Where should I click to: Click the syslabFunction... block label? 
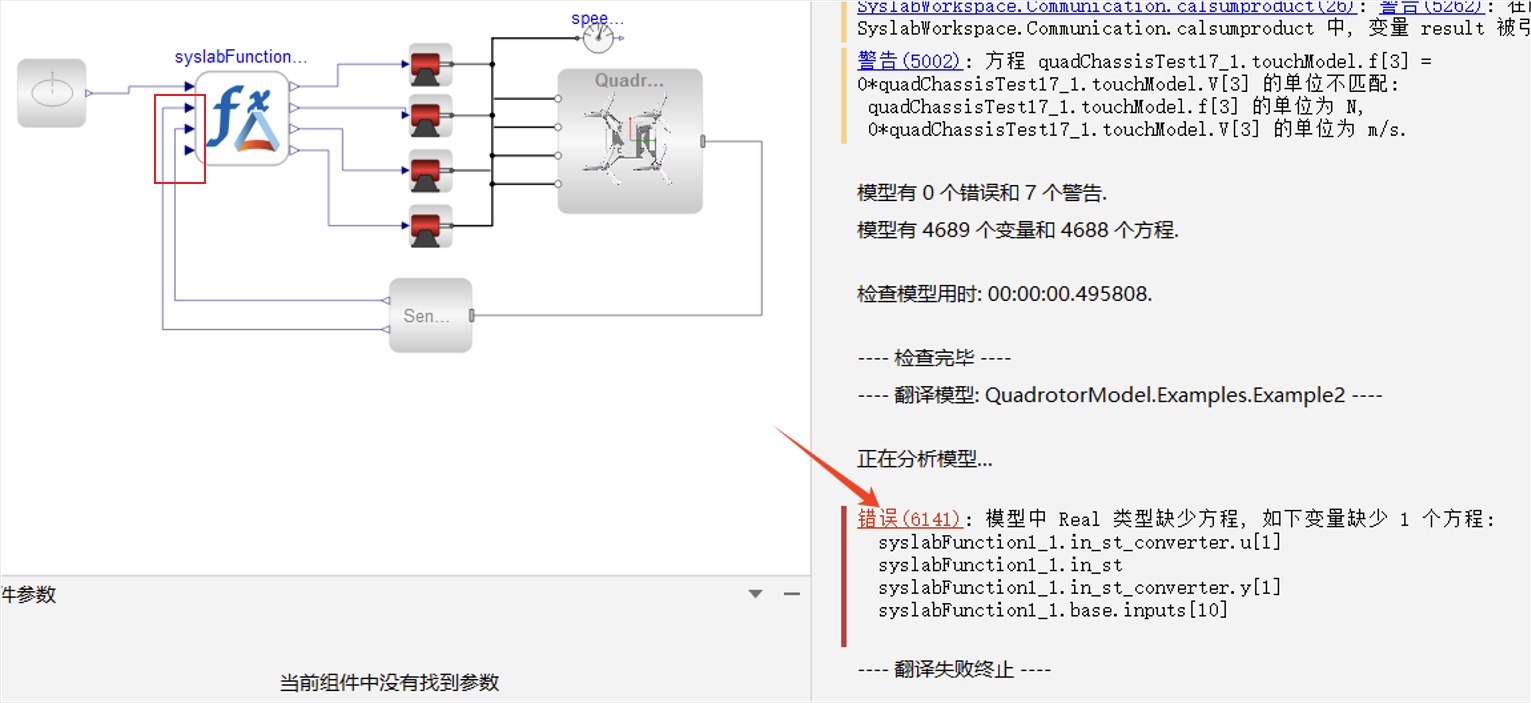(241, 57)
